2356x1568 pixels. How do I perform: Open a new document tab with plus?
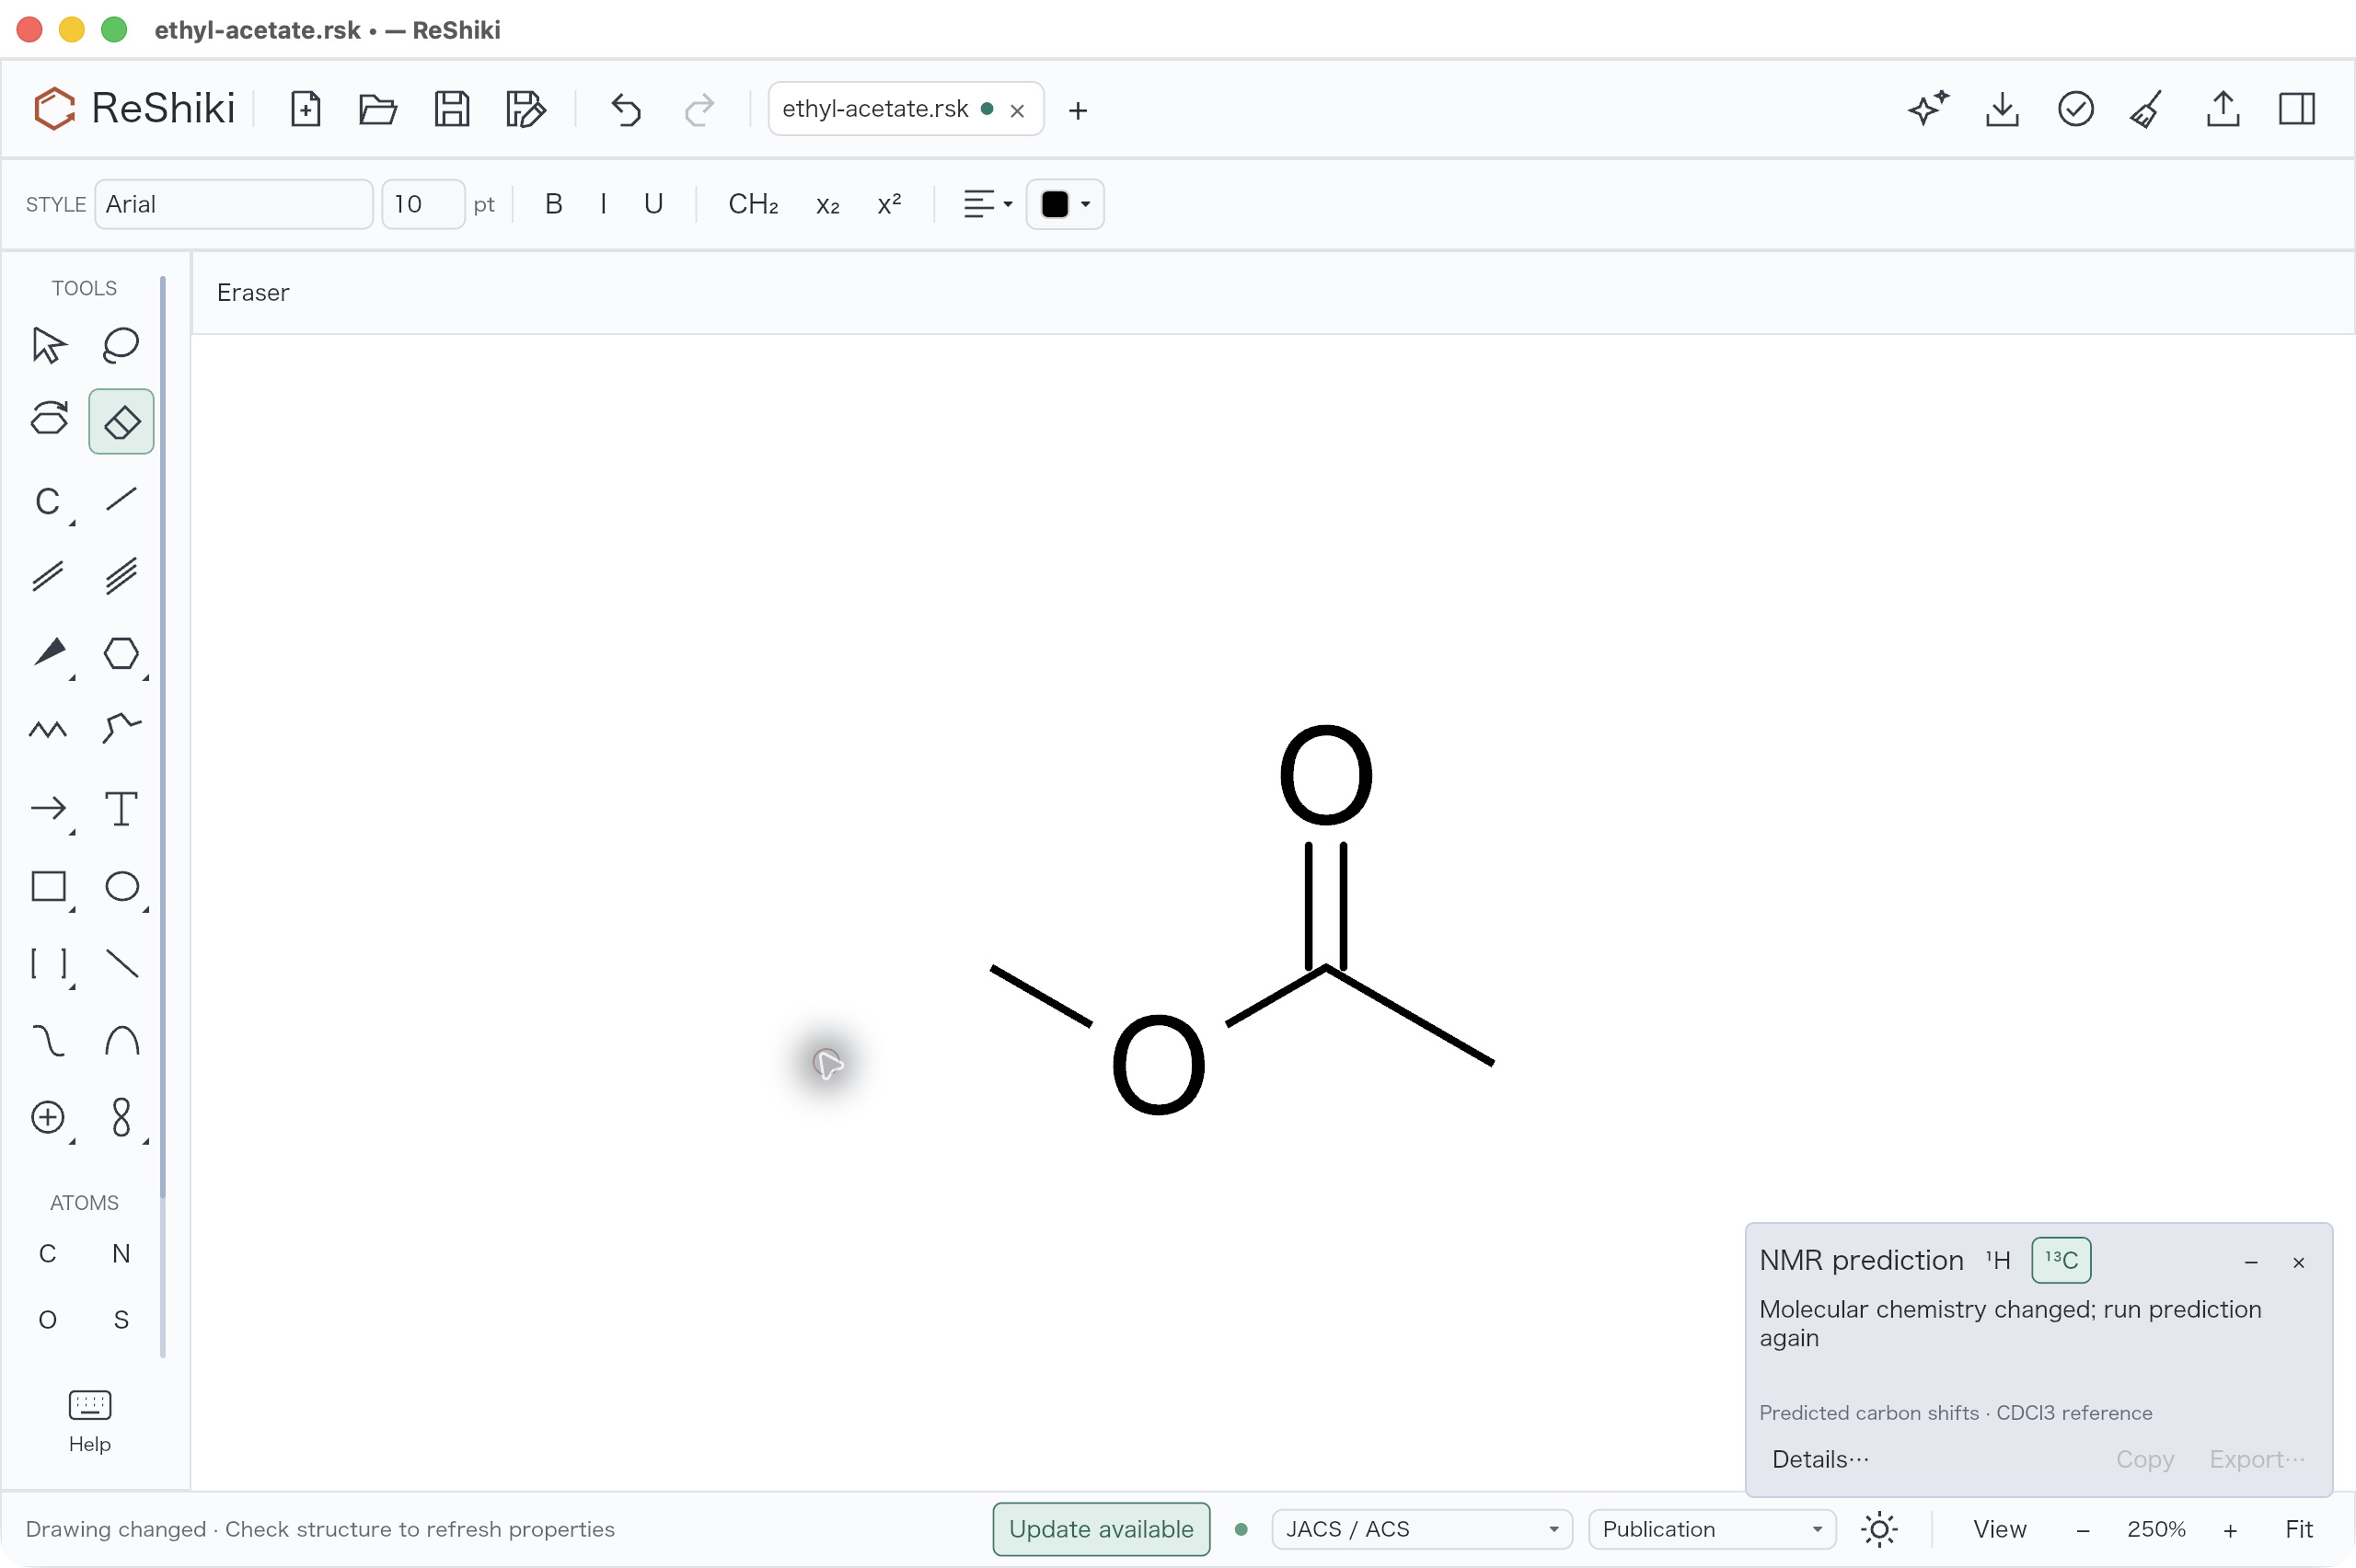pos(1077,110)
